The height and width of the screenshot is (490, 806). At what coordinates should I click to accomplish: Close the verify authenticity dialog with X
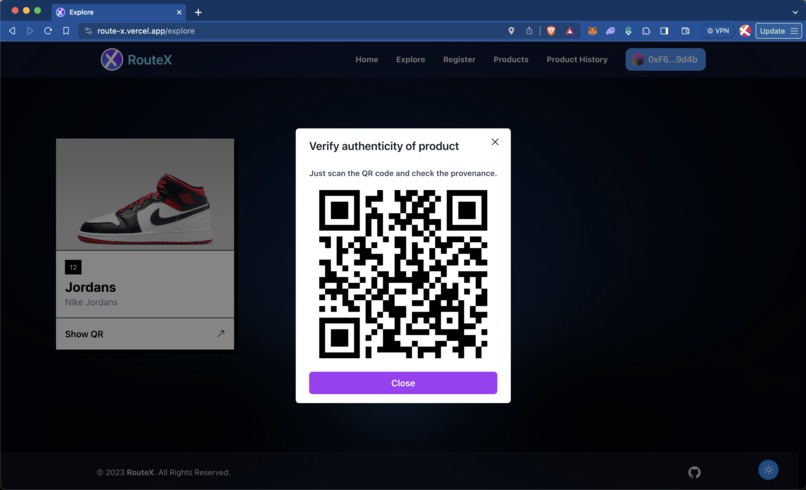click(495, 142)
